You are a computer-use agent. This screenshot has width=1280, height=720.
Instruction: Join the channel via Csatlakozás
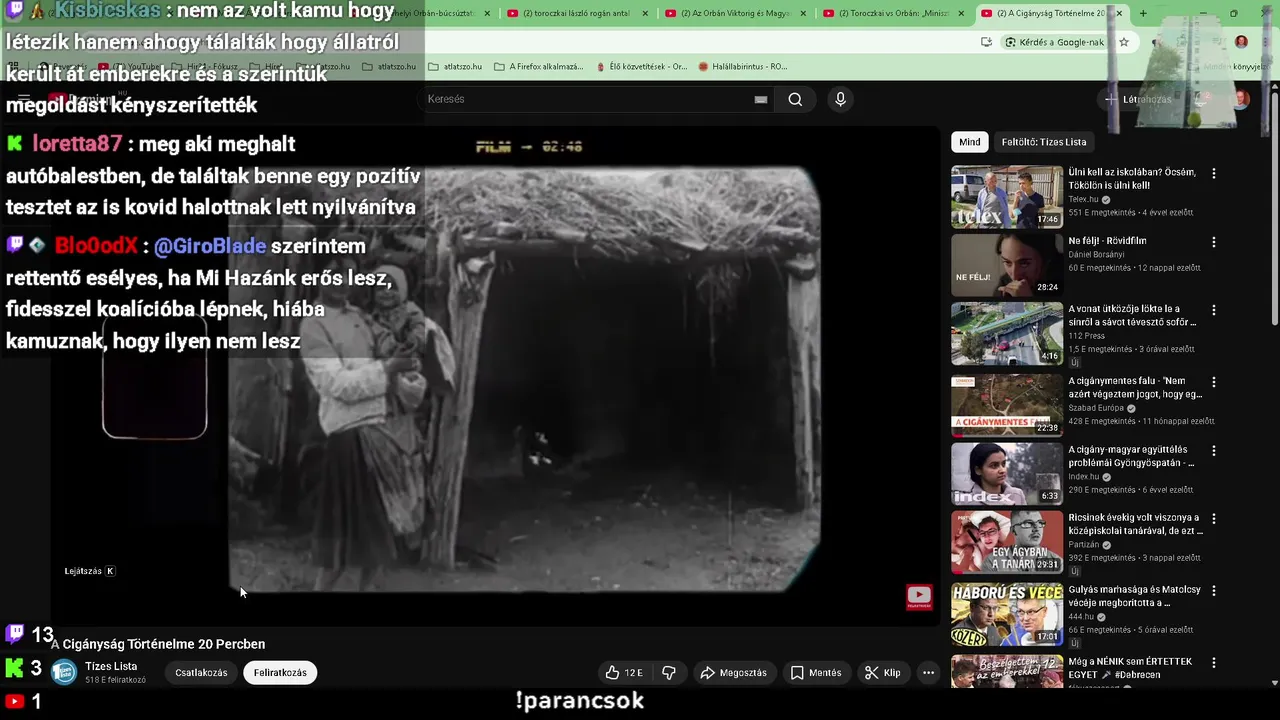(x=201, y=673)
